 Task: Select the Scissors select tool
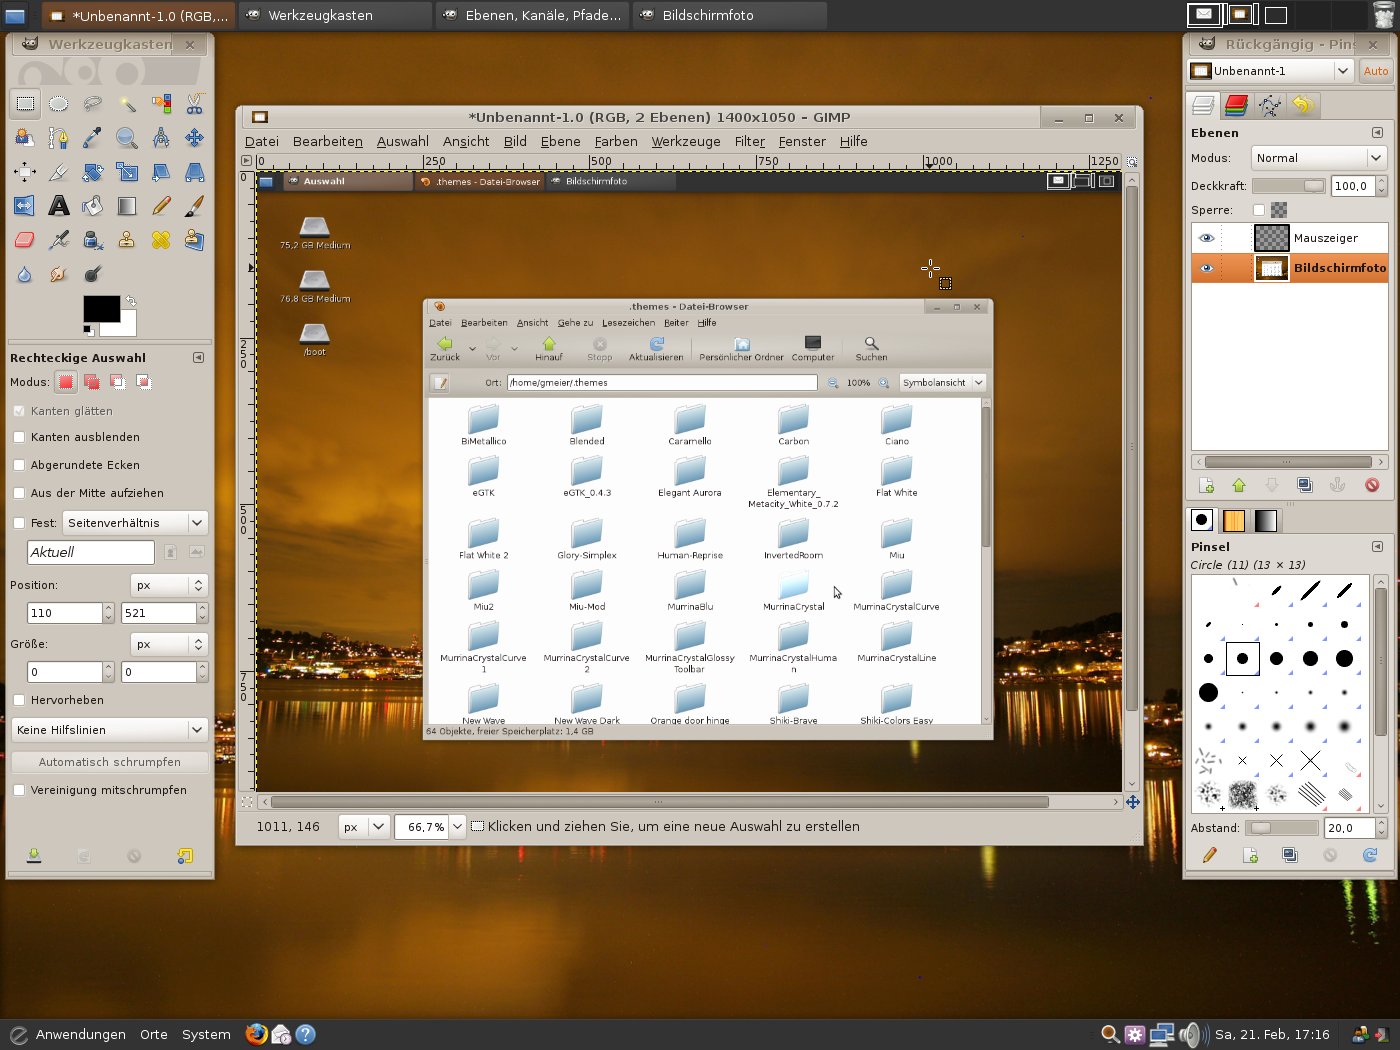195,103
